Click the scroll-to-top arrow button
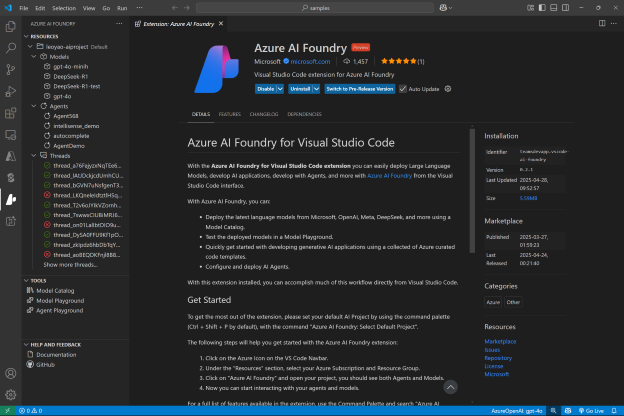The width and height of the screenshot is (624, 416). tap(450, 387)
